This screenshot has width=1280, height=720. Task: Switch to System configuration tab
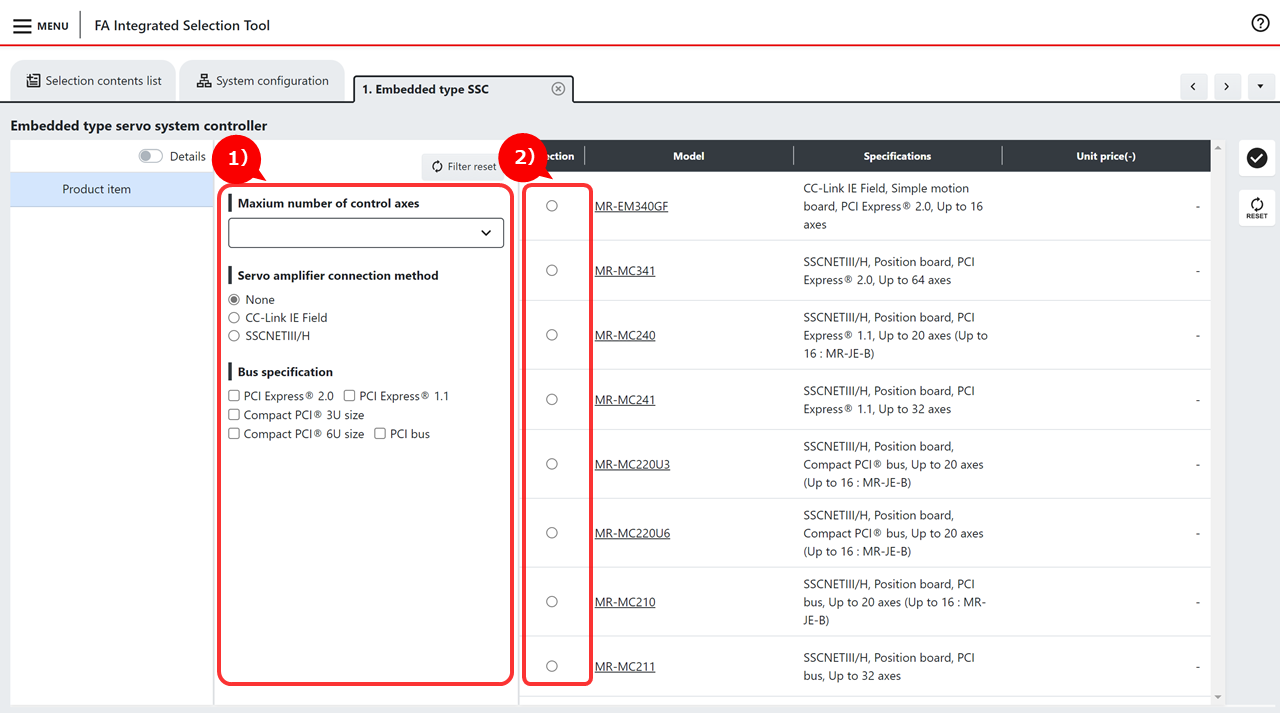pos(262,81)
